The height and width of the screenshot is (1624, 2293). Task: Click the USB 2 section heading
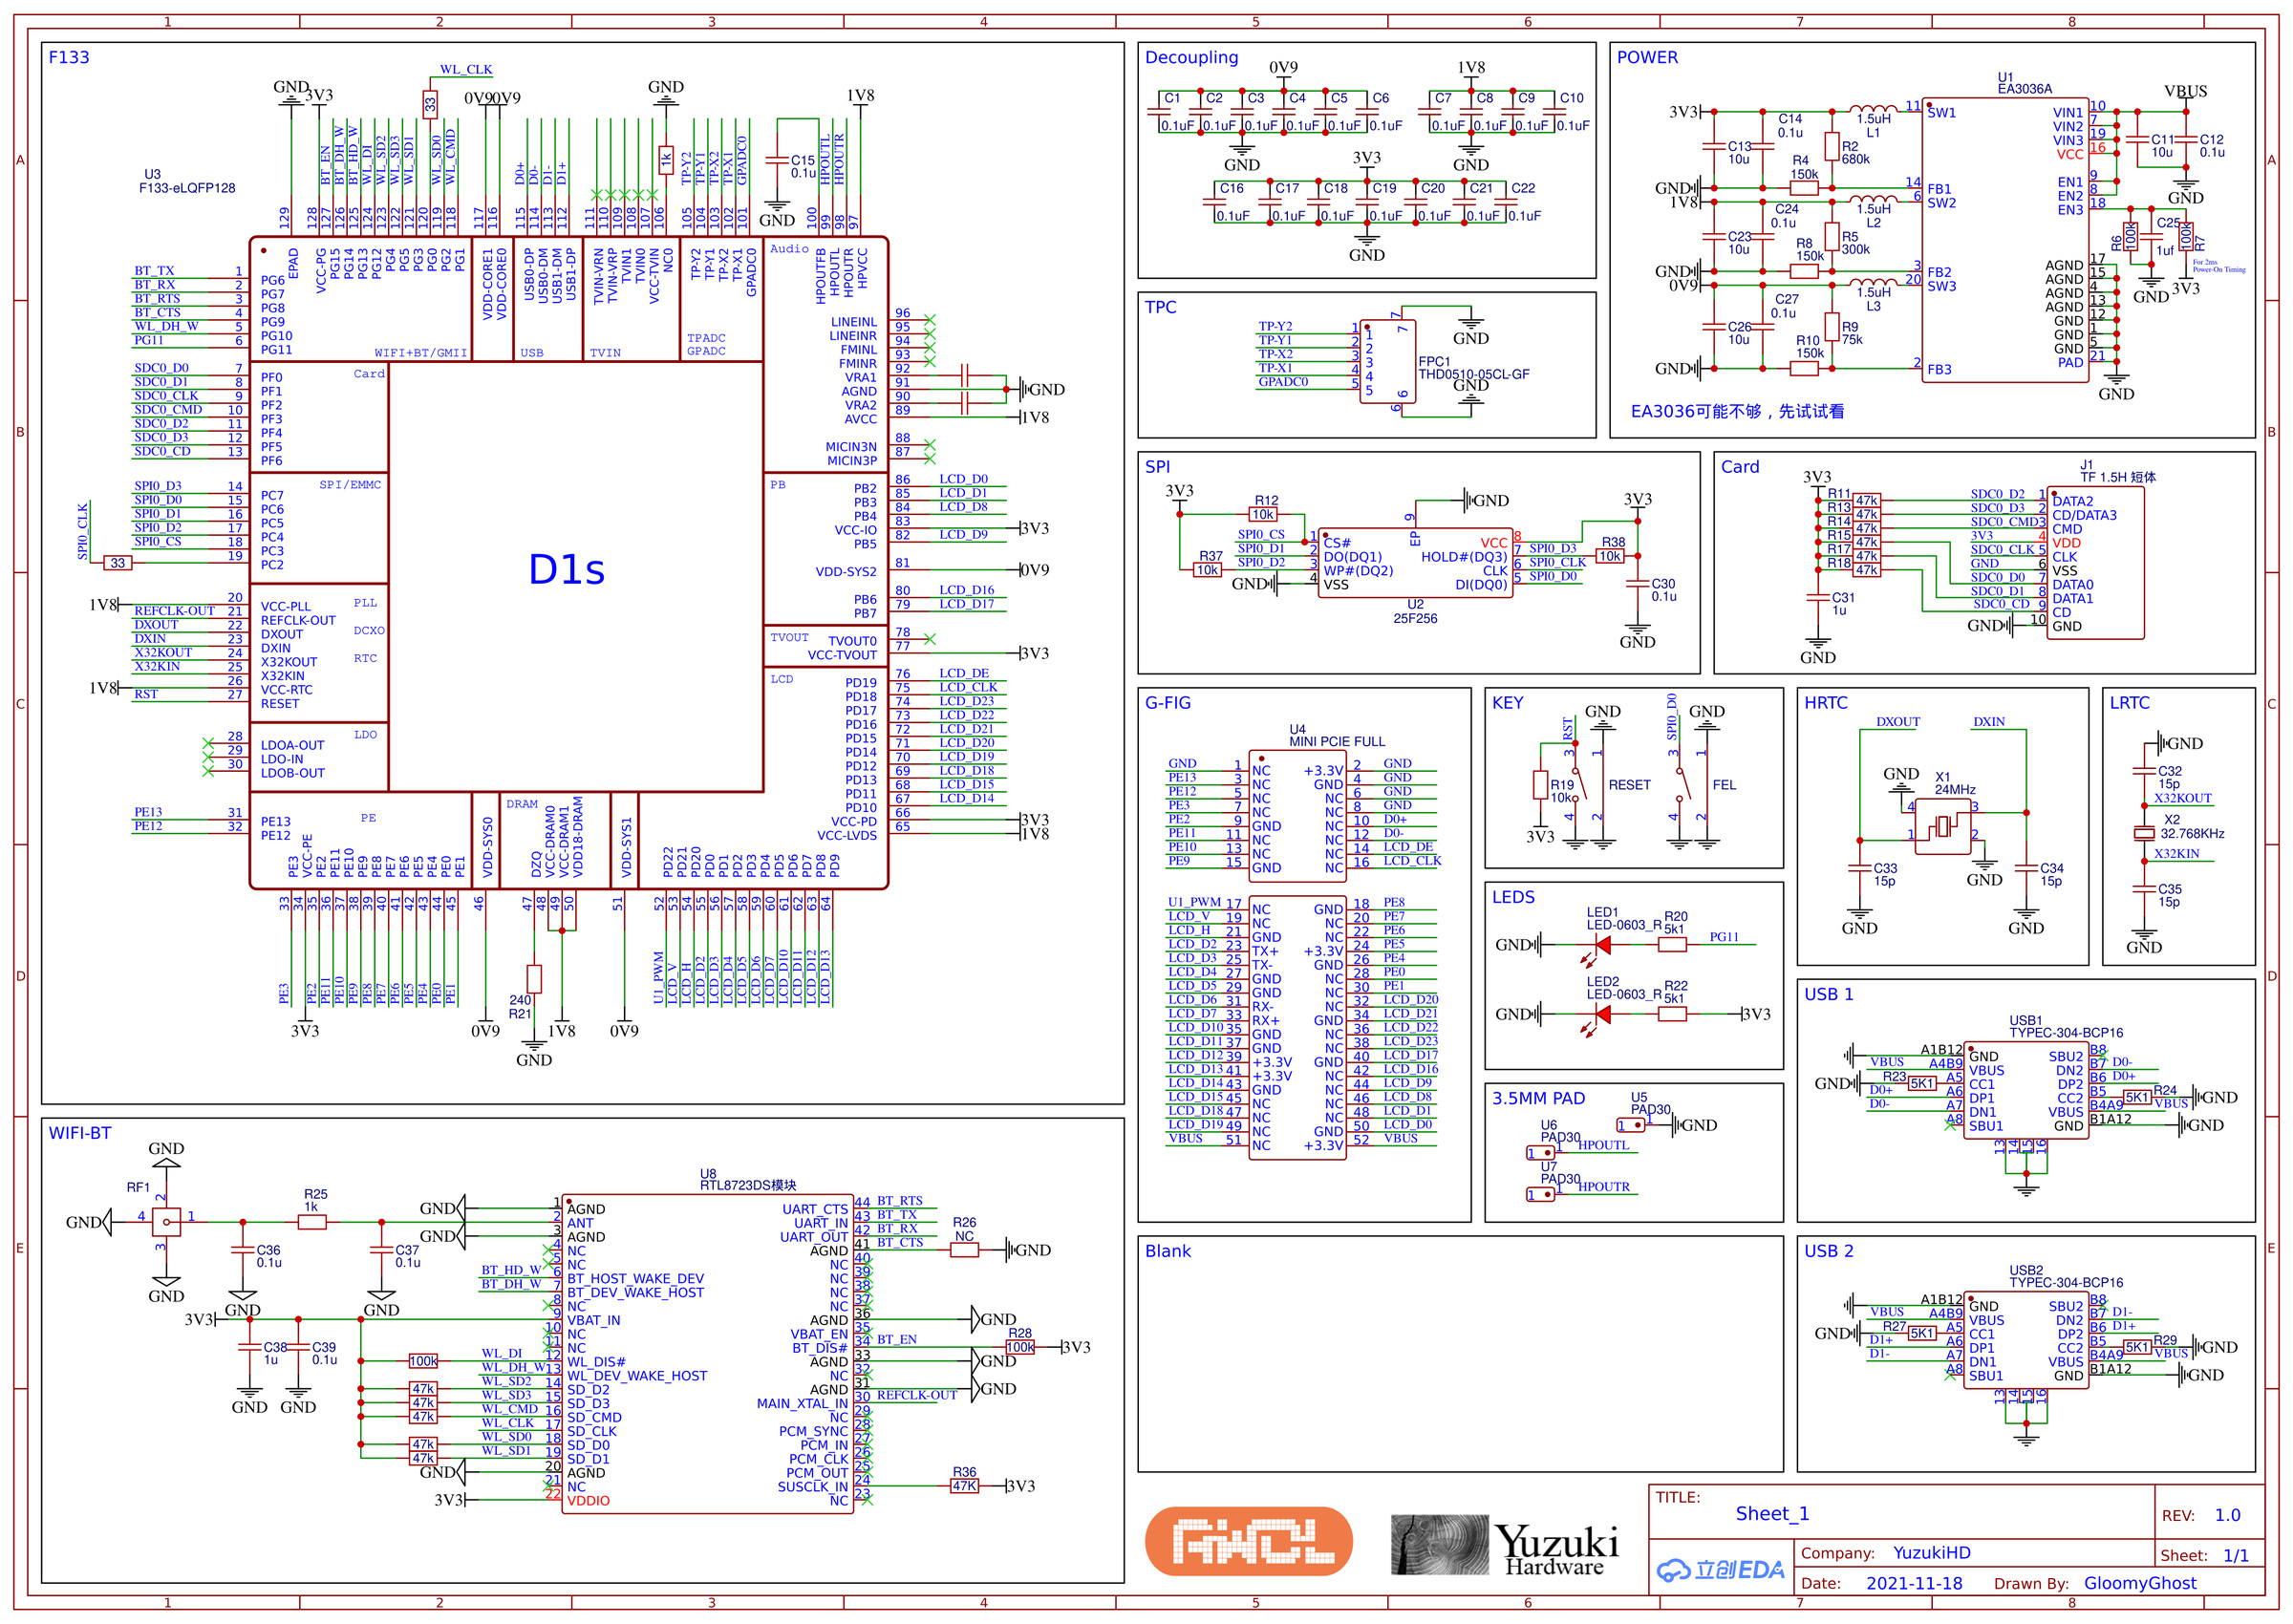[1828, 1250]
